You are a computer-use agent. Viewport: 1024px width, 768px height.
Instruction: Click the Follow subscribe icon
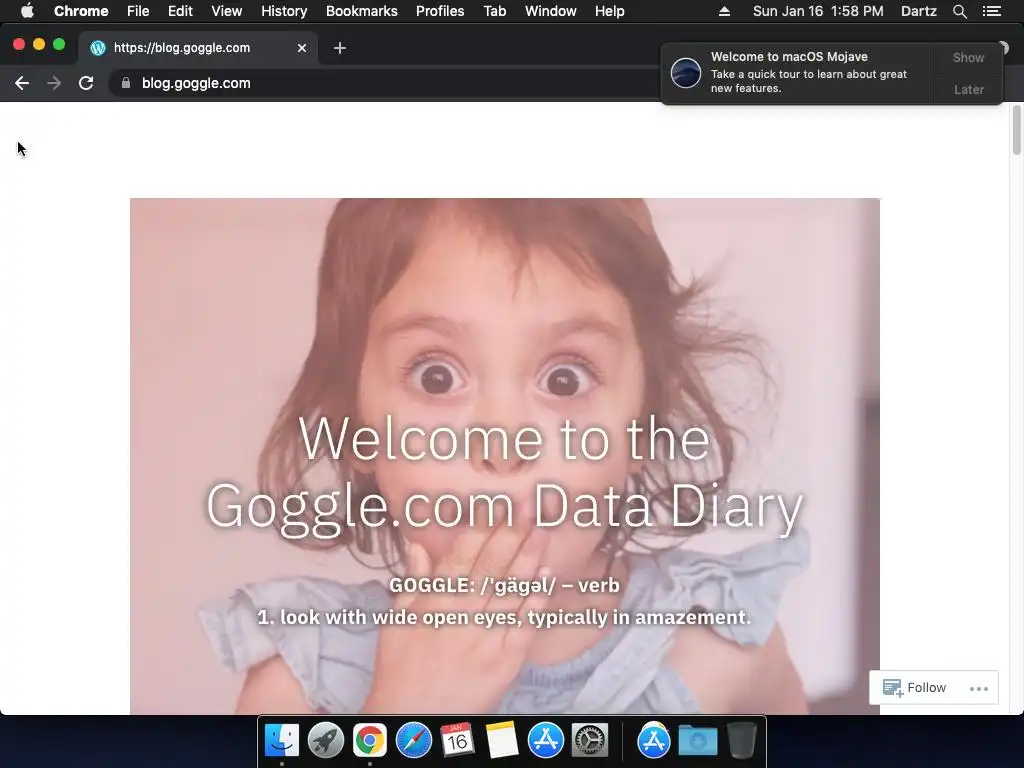tap(893, 688)
